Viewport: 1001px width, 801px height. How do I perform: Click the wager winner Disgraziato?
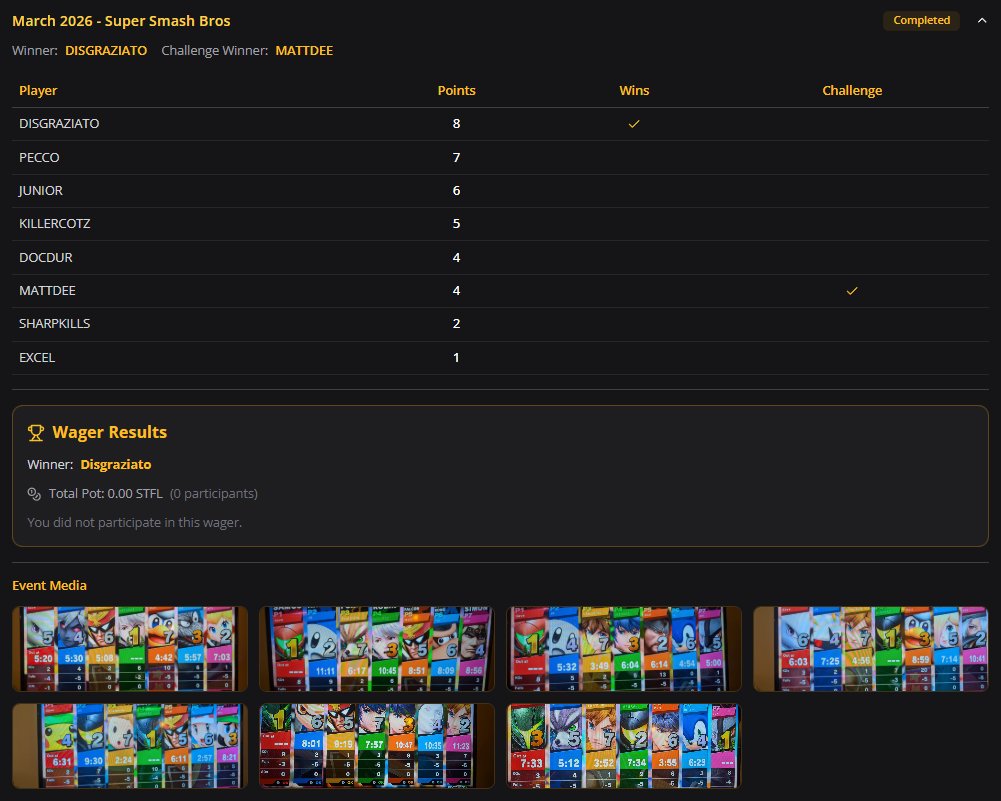coord(116,465)
